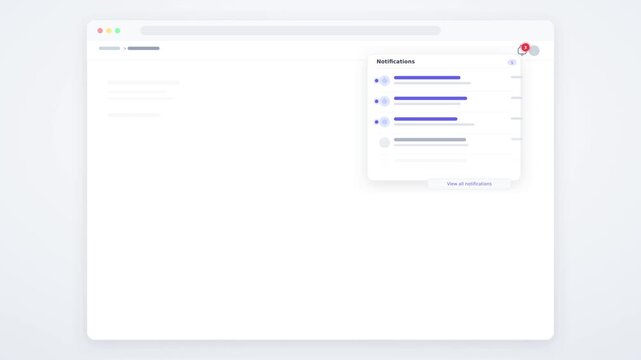Open the first unread notification
641x360 pixels.
444,80
